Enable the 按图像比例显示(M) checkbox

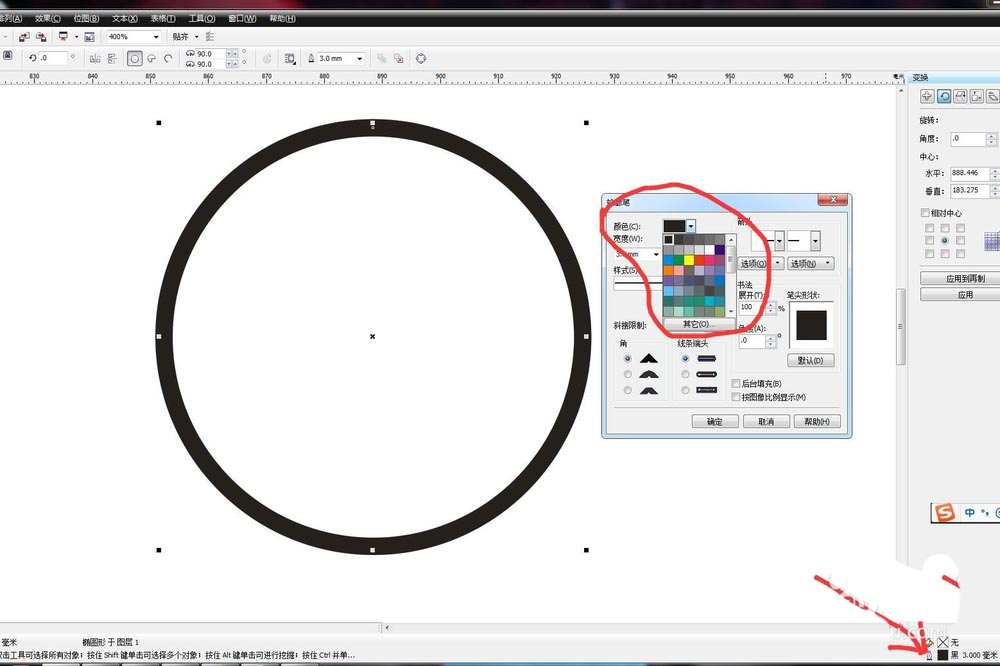coord(735,397)
